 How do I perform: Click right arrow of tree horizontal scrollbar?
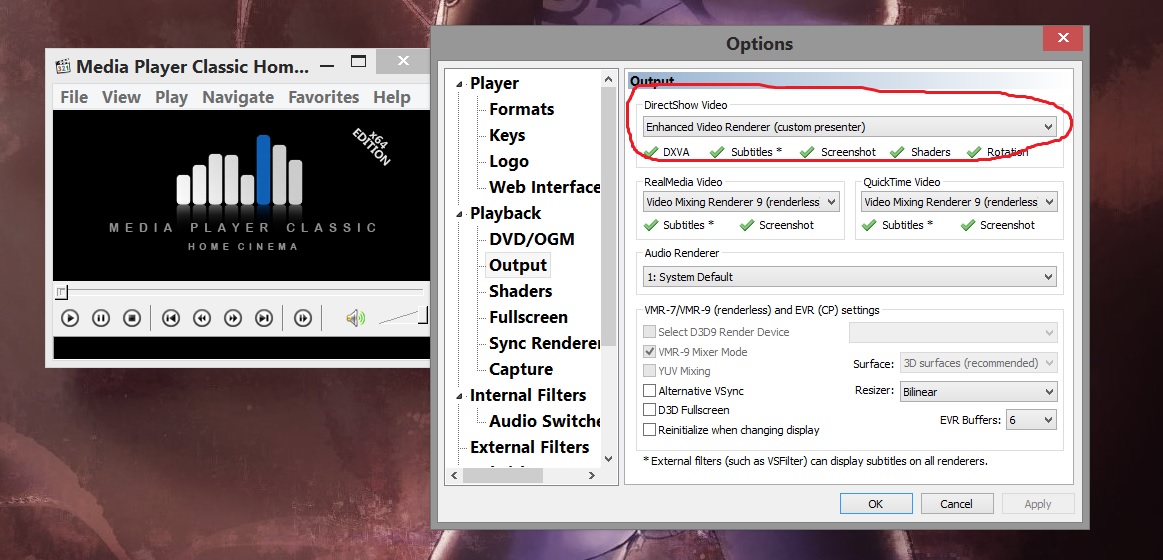[592, 476]
